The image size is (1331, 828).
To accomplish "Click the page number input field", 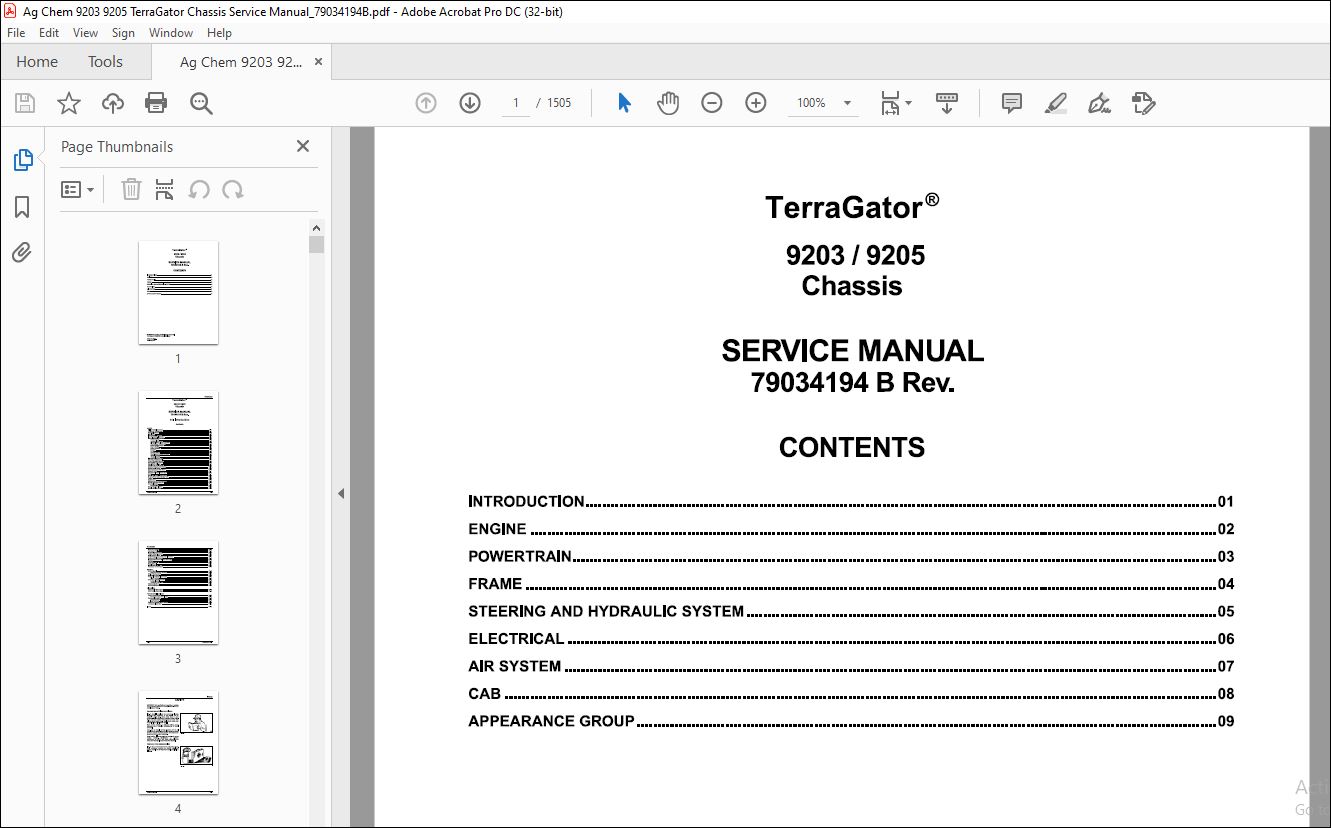I will pyautogui.click(x=516, y=103).
